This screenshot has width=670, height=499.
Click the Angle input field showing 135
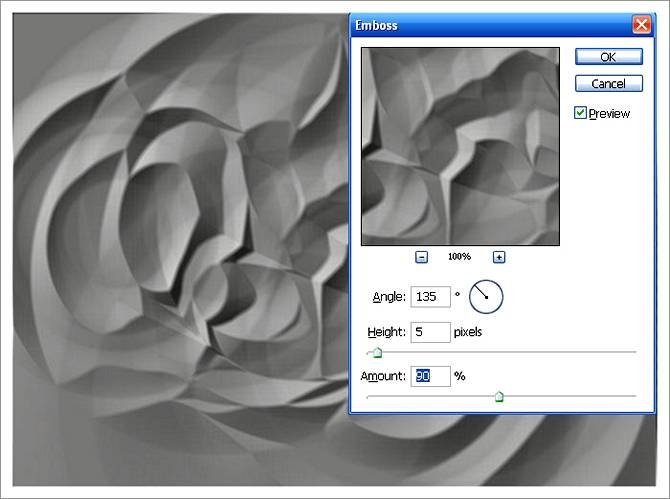tap(430, 296)
